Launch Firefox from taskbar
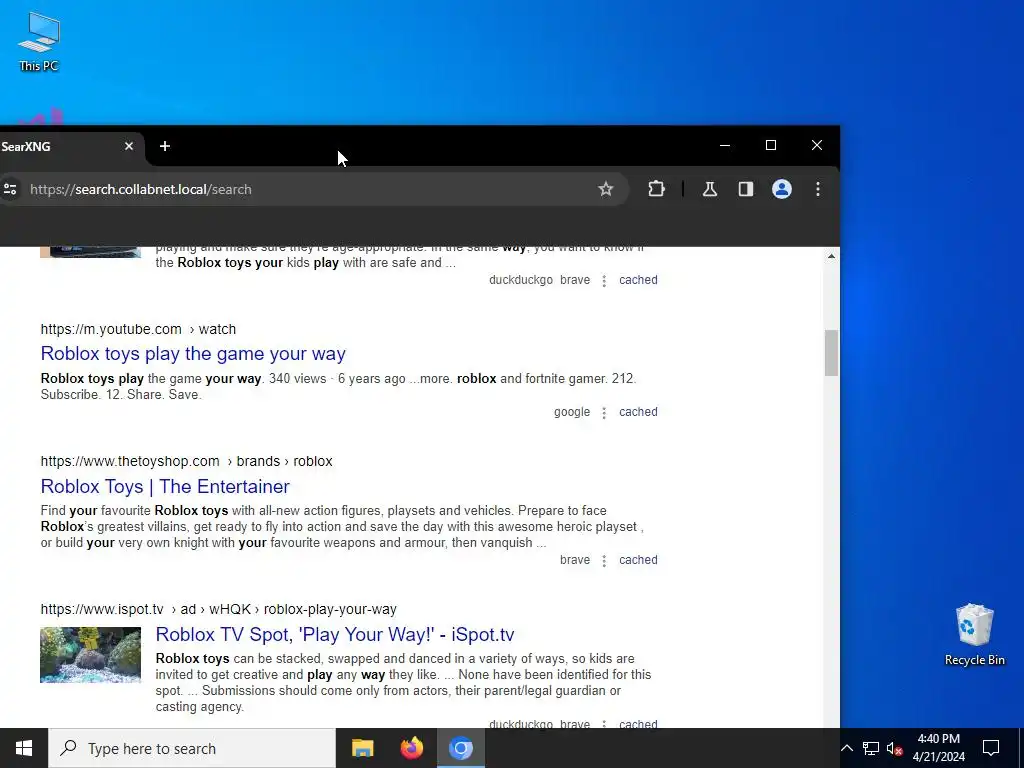 coord(411,748)
